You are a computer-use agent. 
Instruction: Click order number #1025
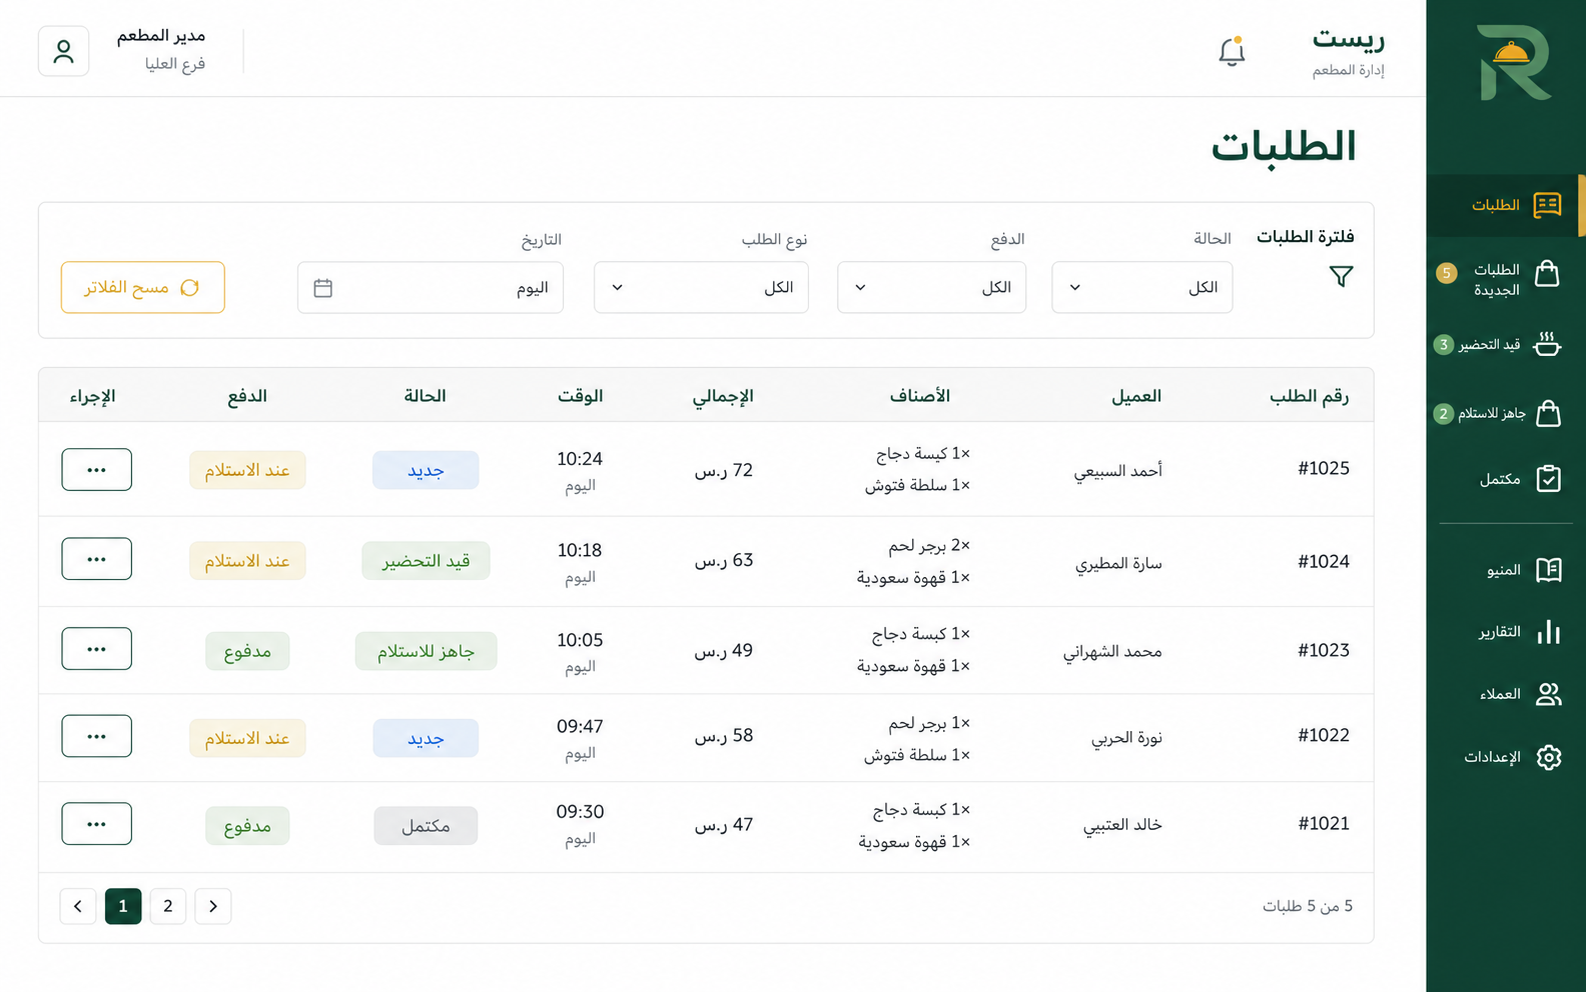tap(1323, 469)
